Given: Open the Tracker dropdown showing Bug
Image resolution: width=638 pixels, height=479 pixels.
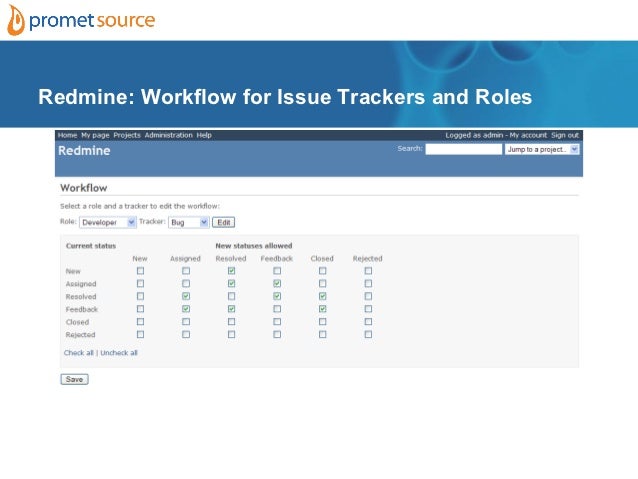Looking at the screenshot, I should pyautogui.click(x=188, y=222).
